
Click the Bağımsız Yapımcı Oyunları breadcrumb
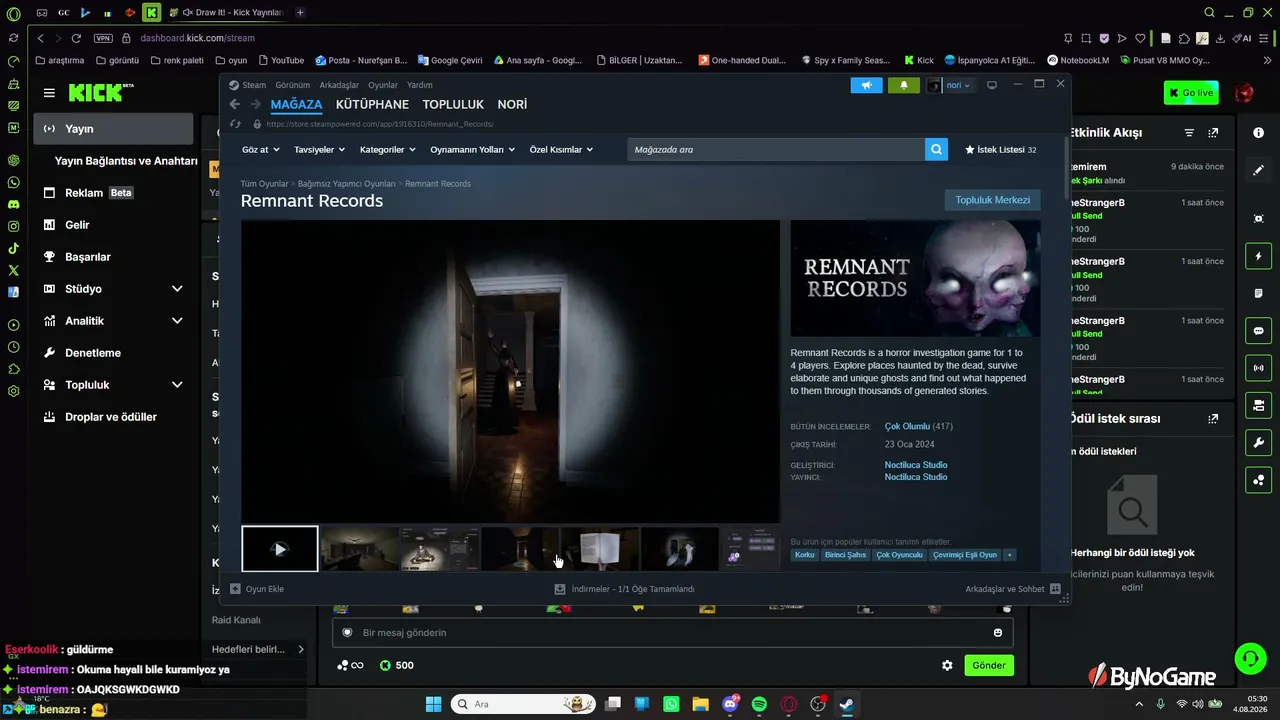tap(347, 184)
